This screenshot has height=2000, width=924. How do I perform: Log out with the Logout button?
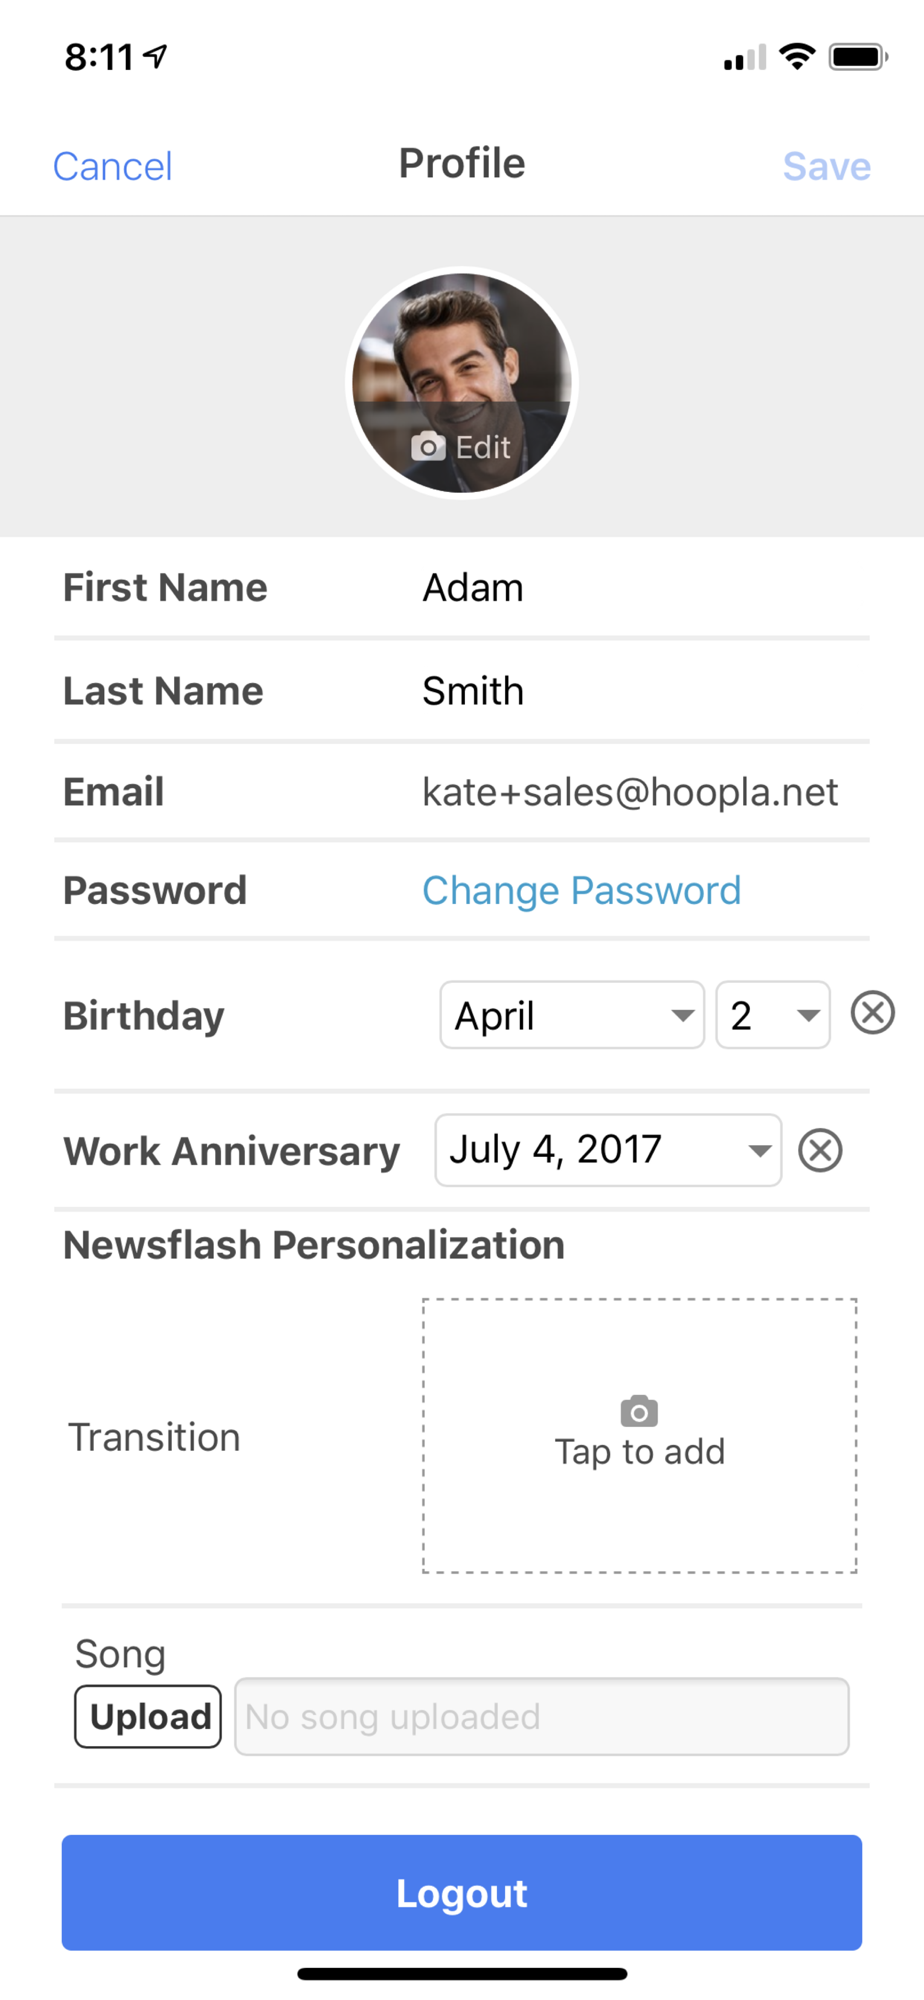click(x=462, y=1892)
